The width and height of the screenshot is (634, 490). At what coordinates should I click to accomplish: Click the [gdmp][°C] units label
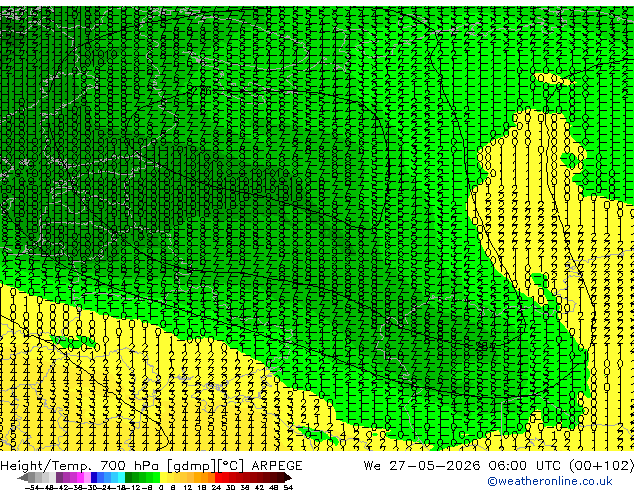206,466
